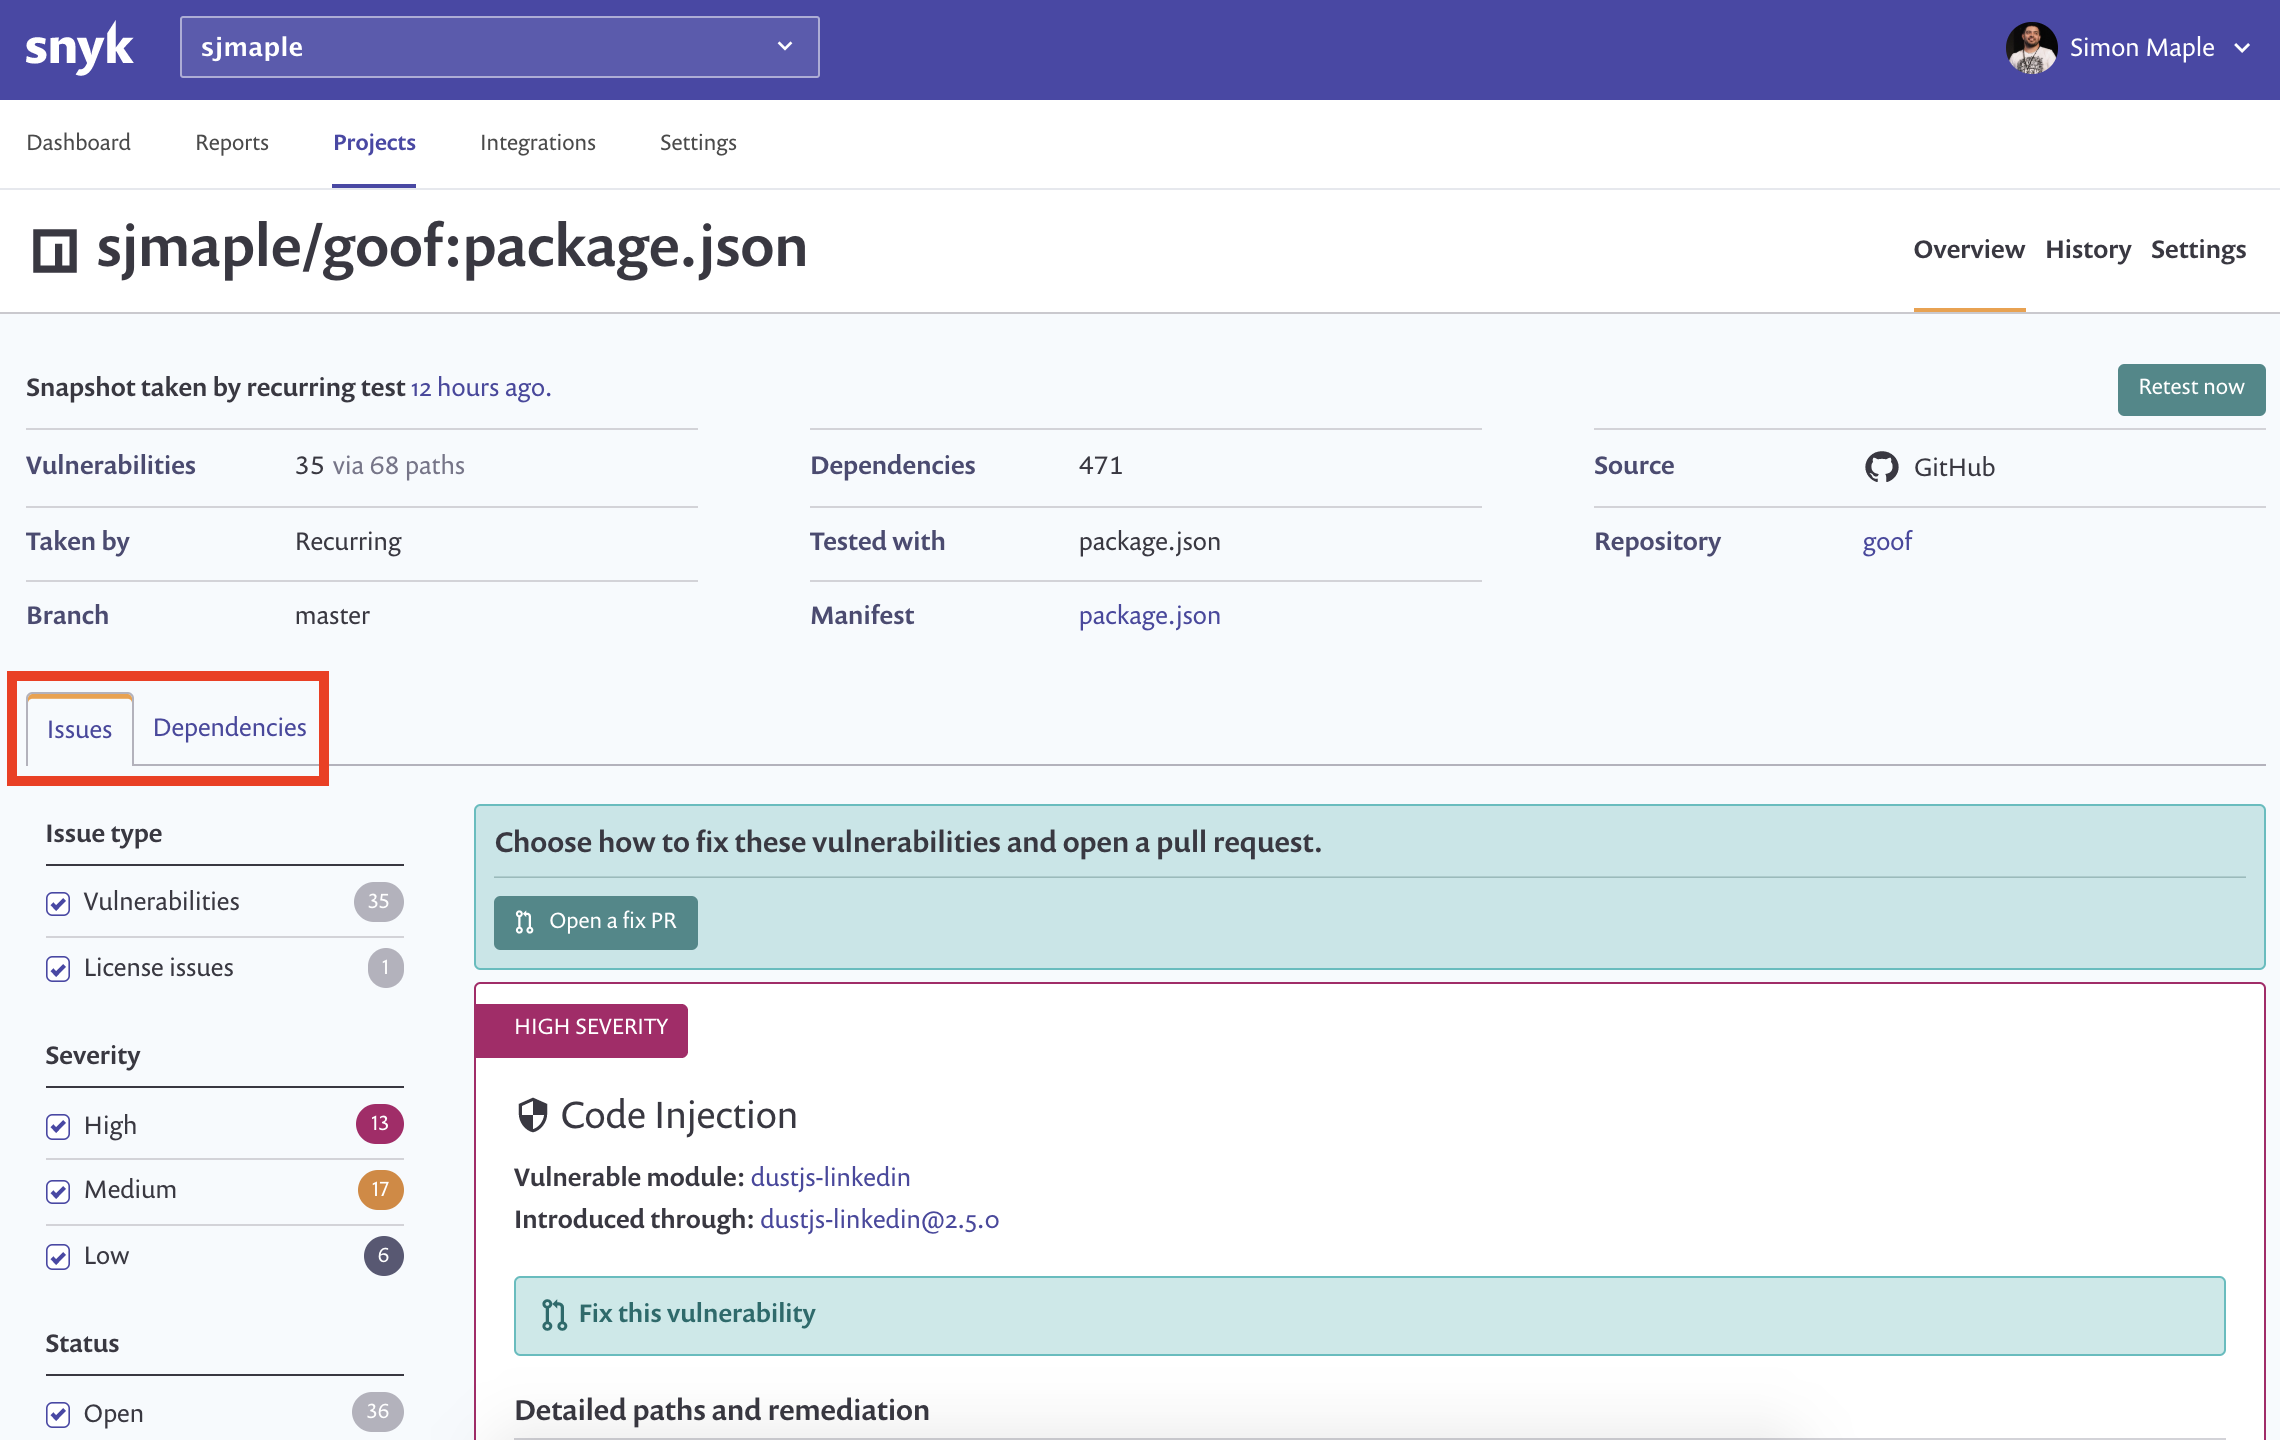Select the Projects navigation item

pos(374,142)
